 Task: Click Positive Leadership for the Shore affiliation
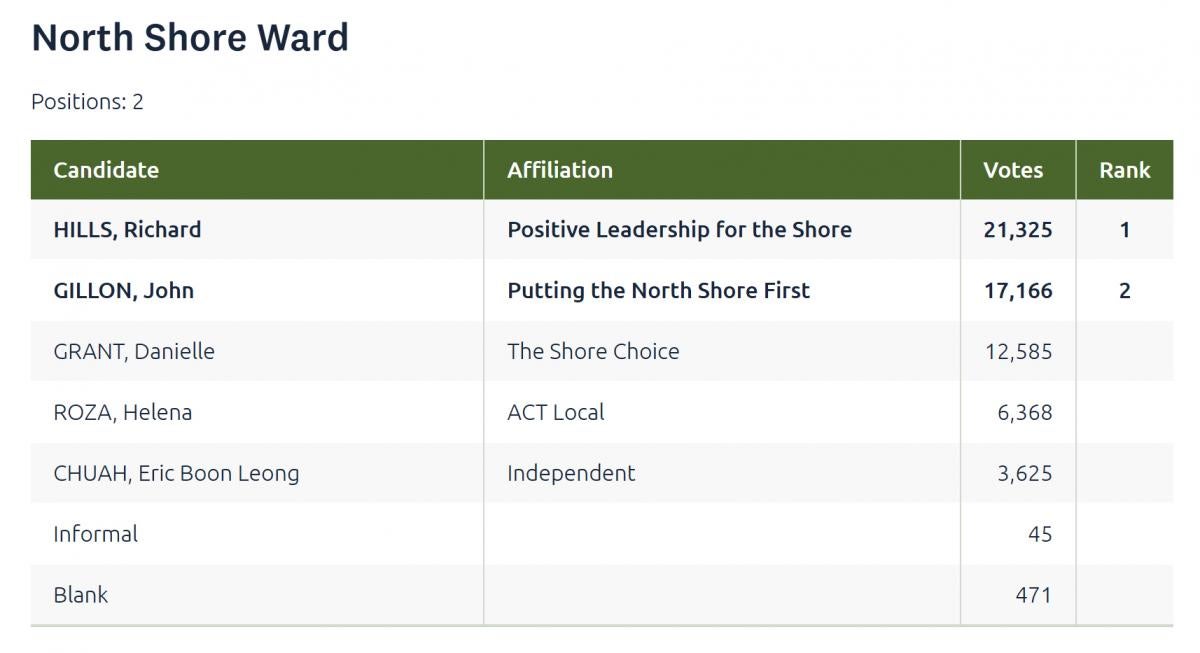679,230
